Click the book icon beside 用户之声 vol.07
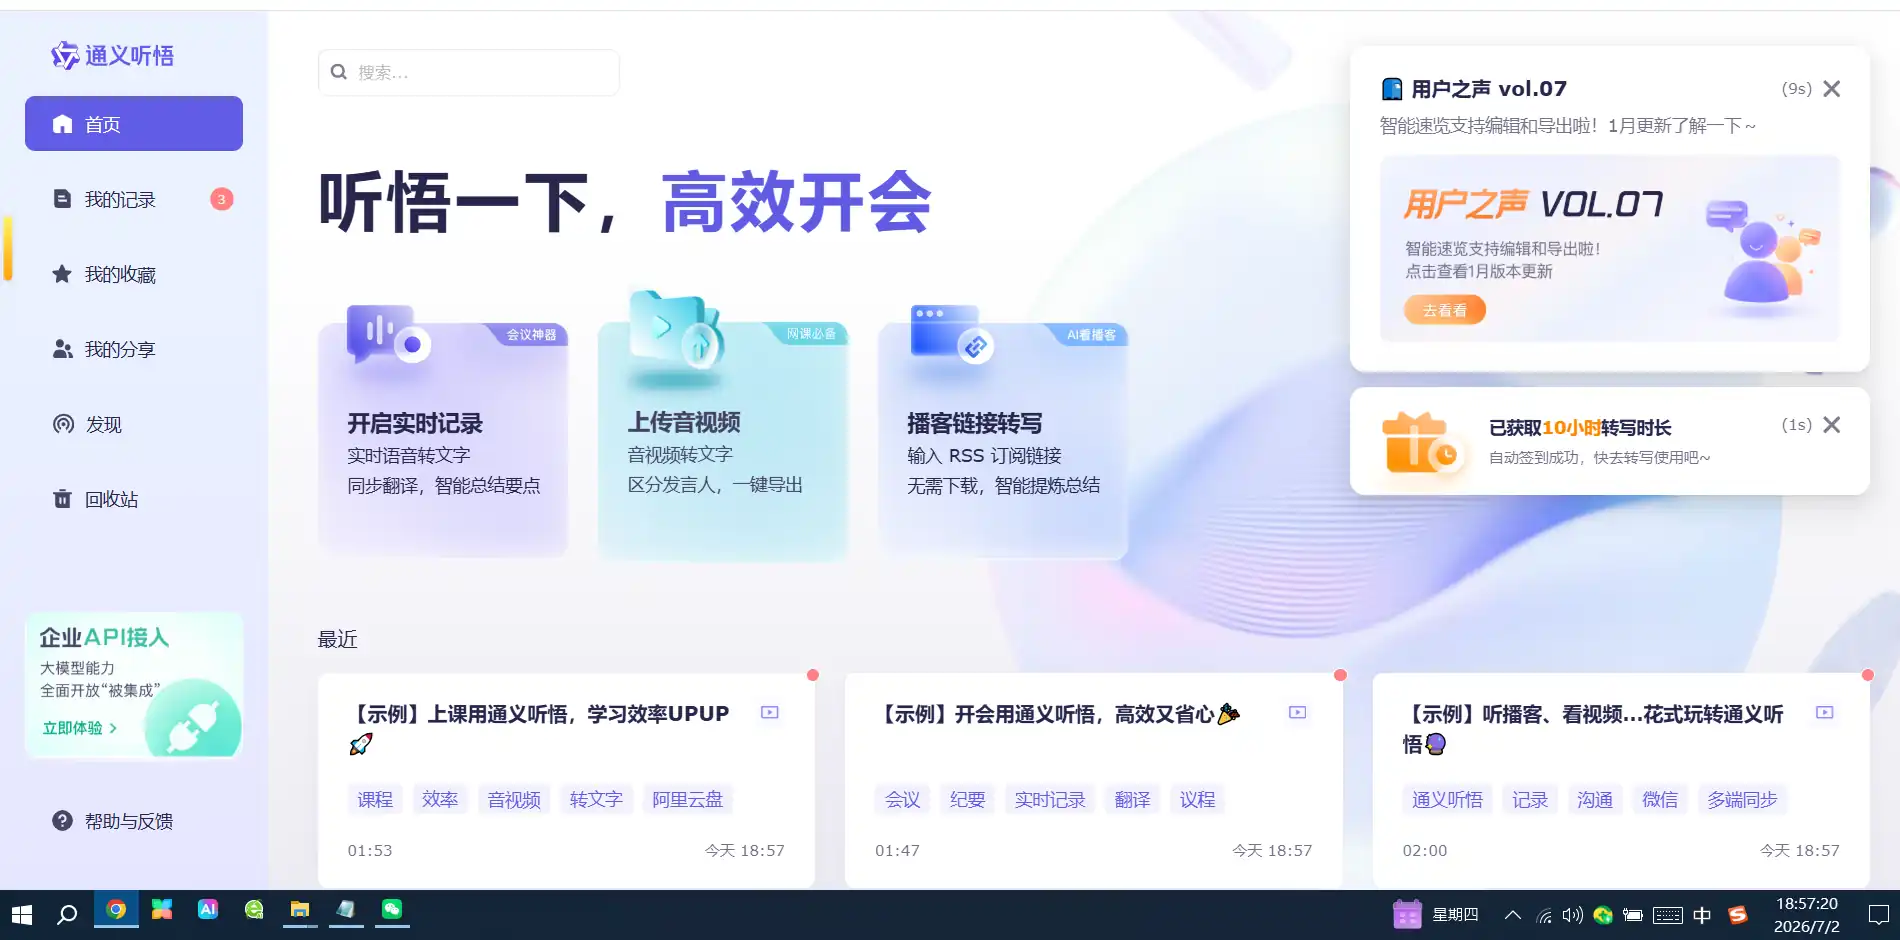 [x=1392, y=89]
